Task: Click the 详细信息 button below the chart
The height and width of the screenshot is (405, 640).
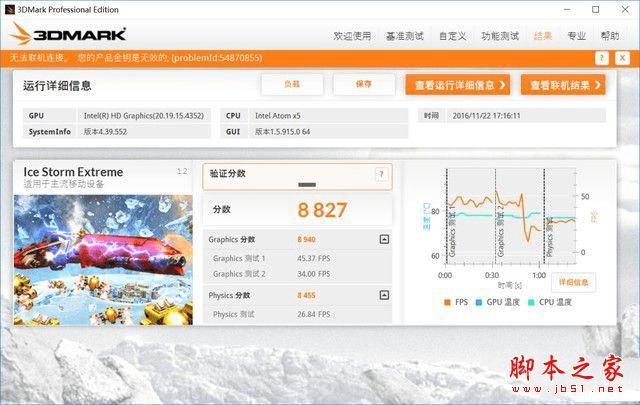Action: tap(573, 282)
